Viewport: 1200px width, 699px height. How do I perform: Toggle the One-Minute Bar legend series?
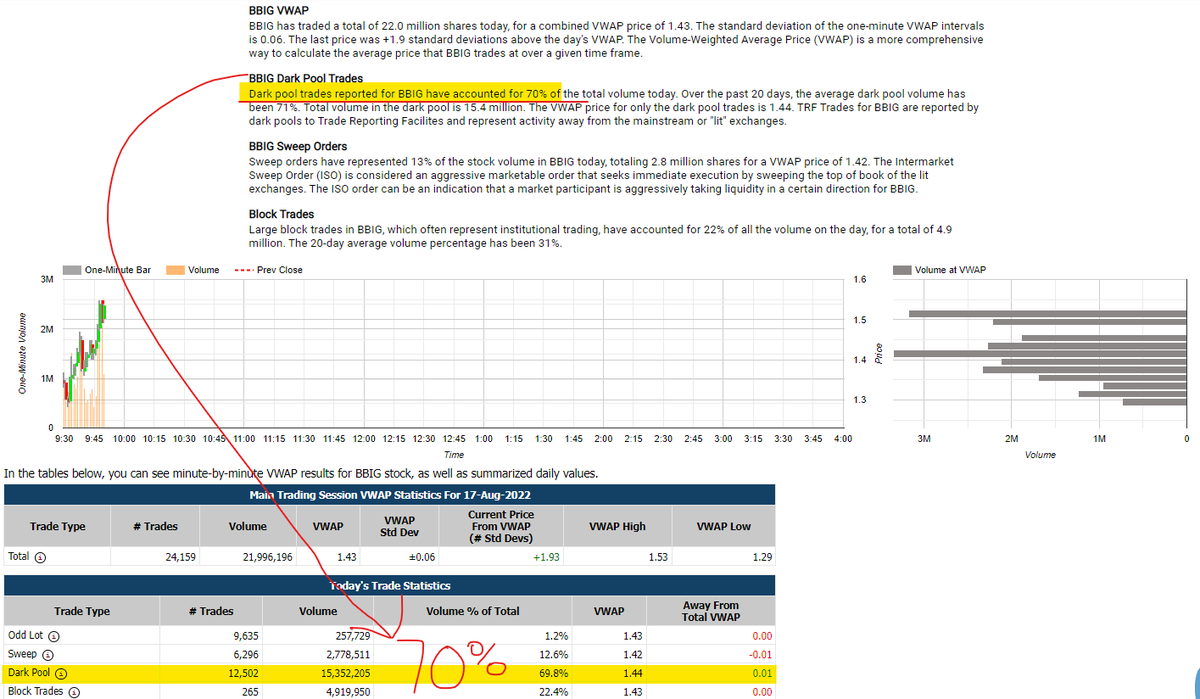[108, 270]
